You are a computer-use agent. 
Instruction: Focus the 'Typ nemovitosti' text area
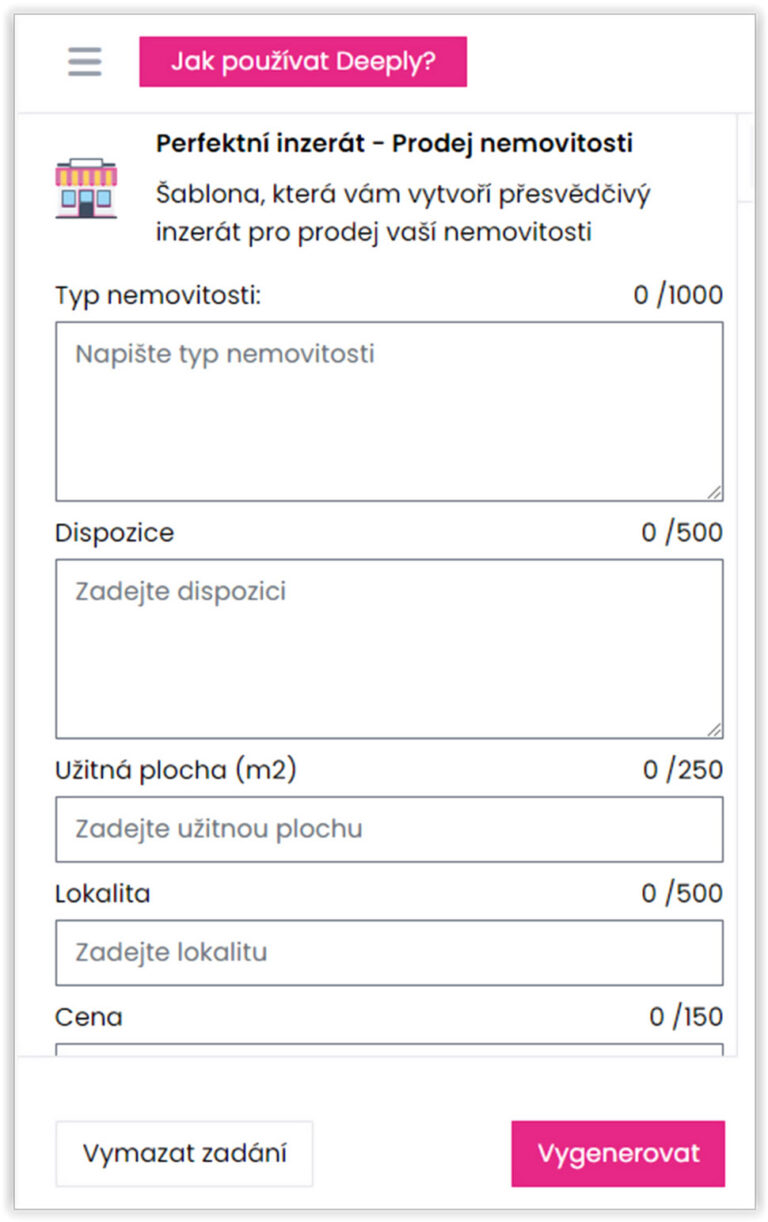click(x=389, y=411)
